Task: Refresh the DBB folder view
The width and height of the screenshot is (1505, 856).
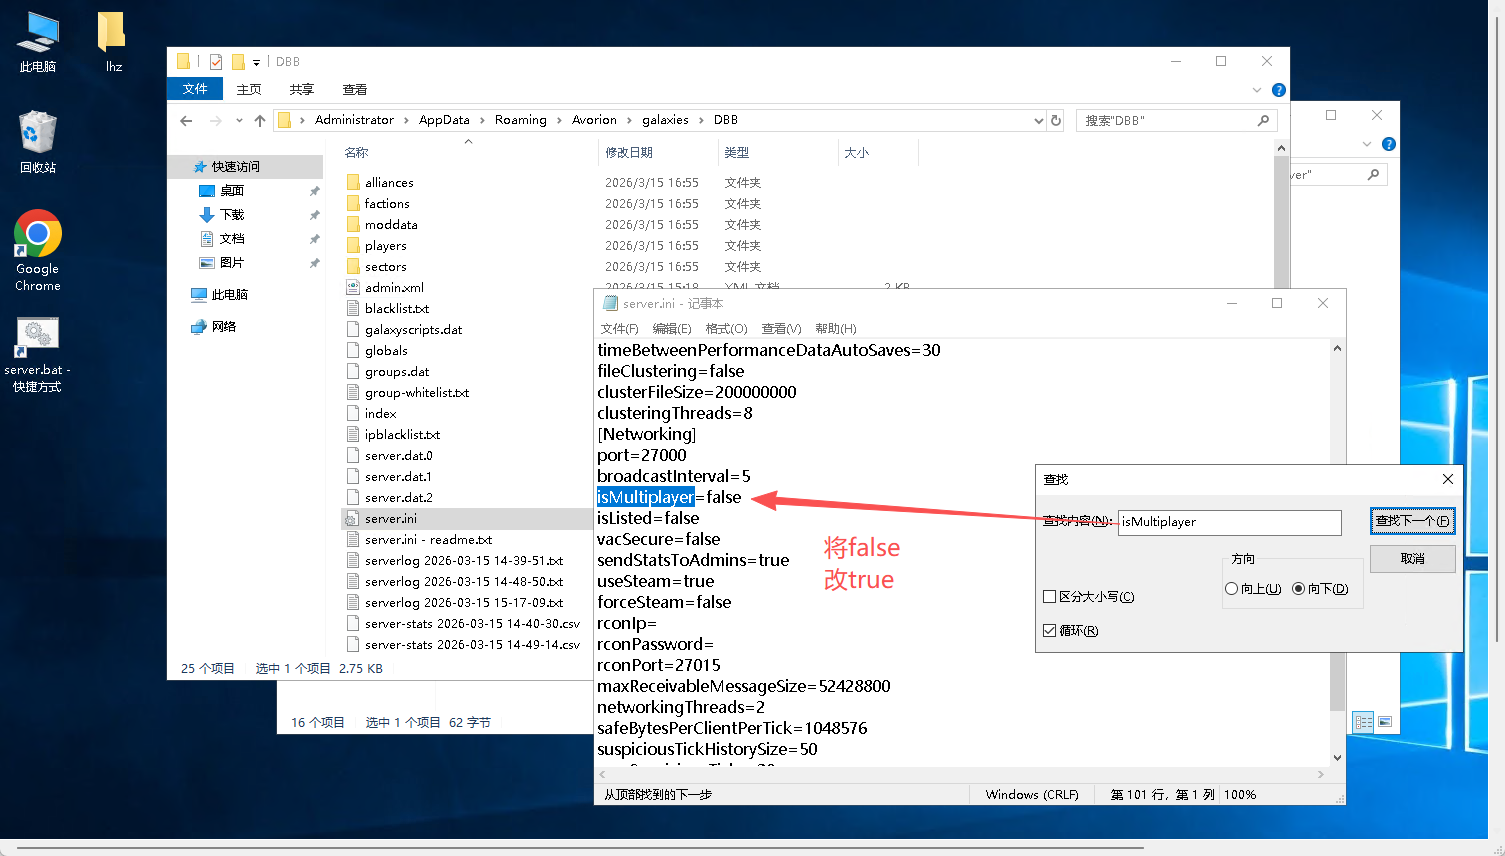Action: (x=1056, y=121)
